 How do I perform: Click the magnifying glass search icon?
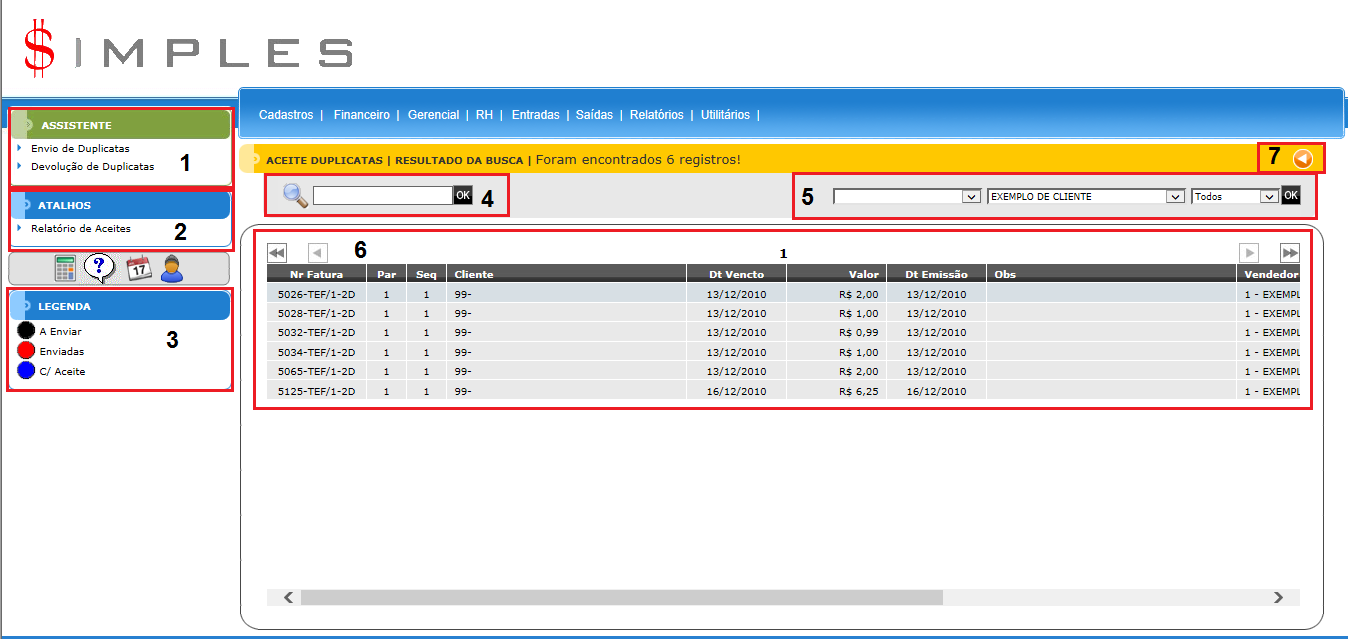coord(295,195)
